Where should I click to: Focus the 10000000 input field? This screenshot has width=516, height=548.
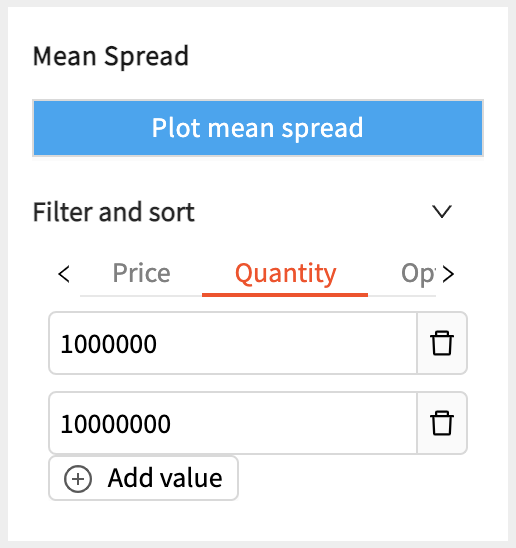[233, 423]
